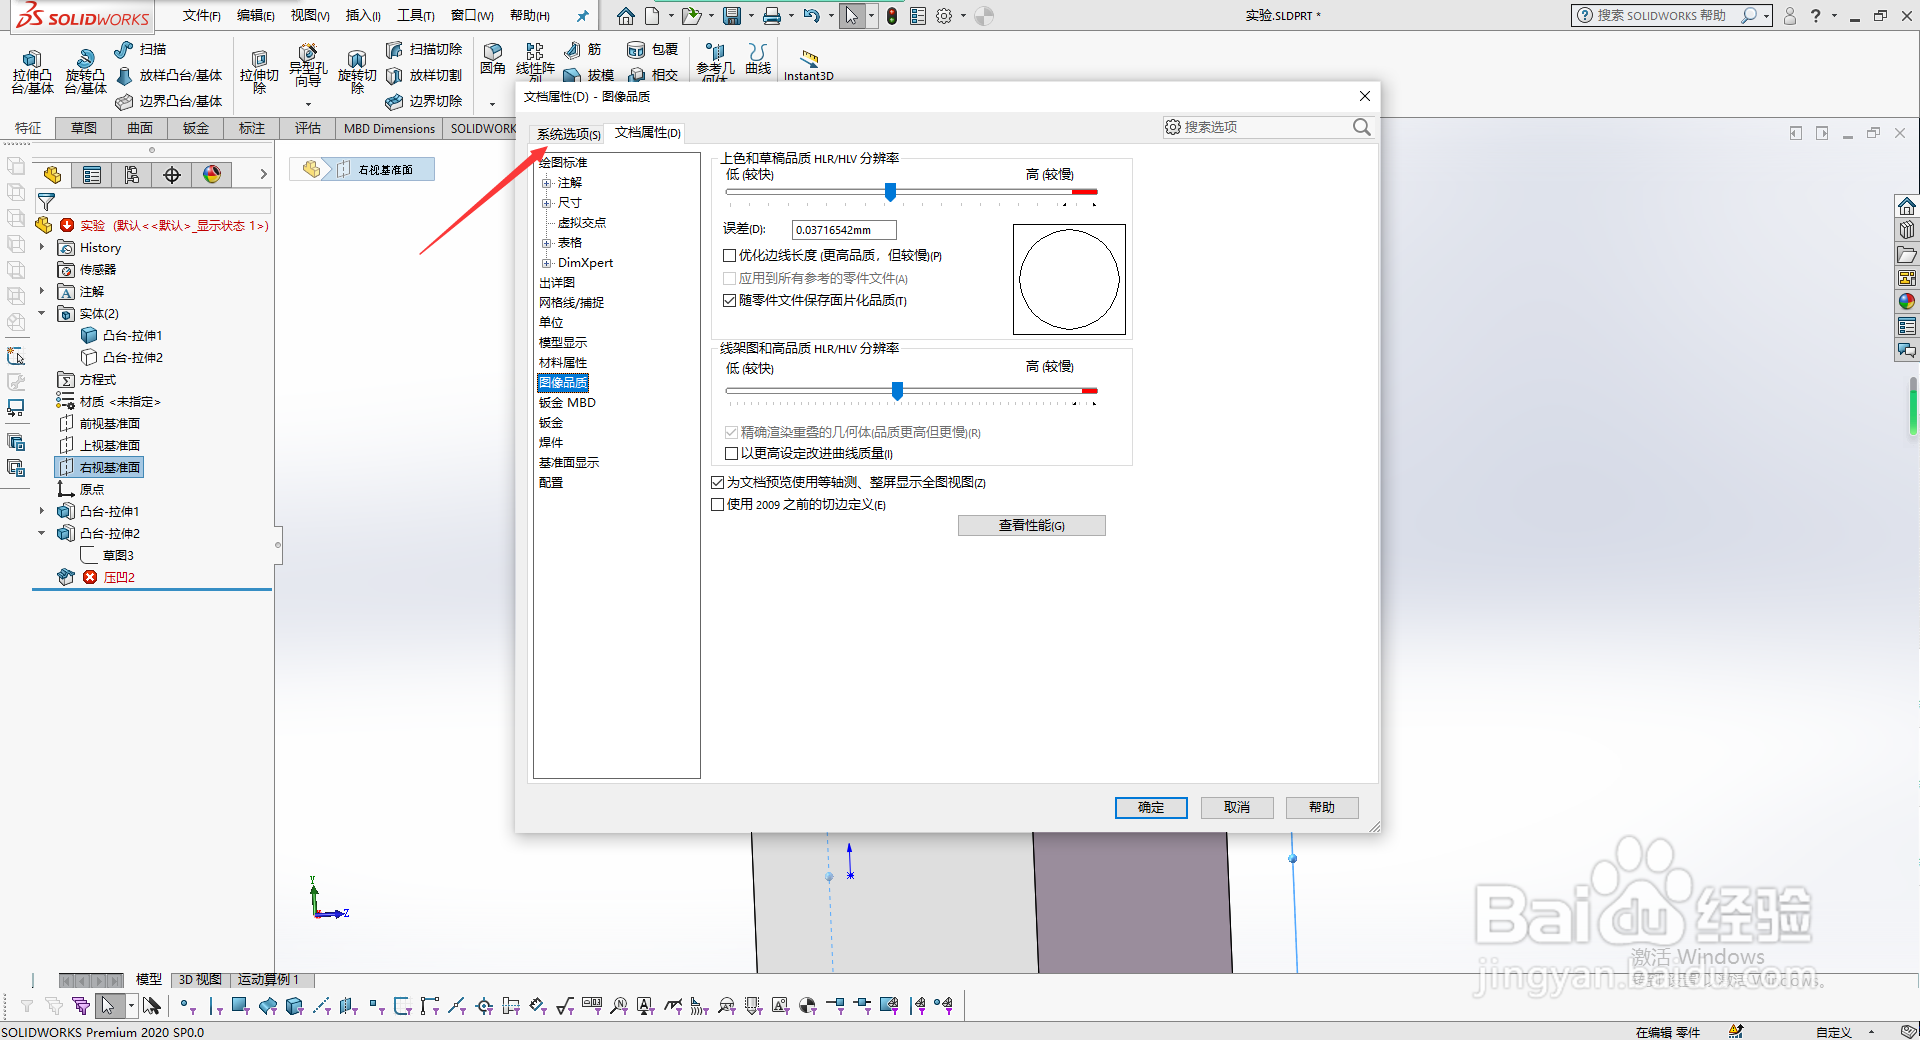Click the 确定 button to confirm

pyautogui.click(x=1150, y=808)
